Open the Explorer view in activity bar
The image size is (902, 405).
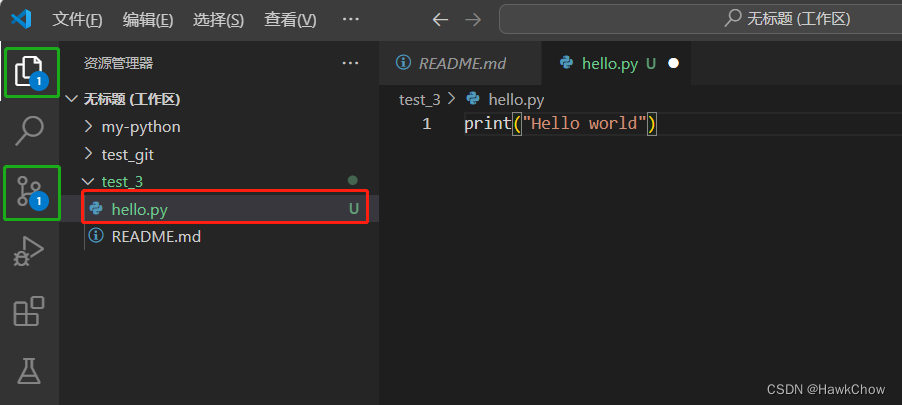point(31,72)
